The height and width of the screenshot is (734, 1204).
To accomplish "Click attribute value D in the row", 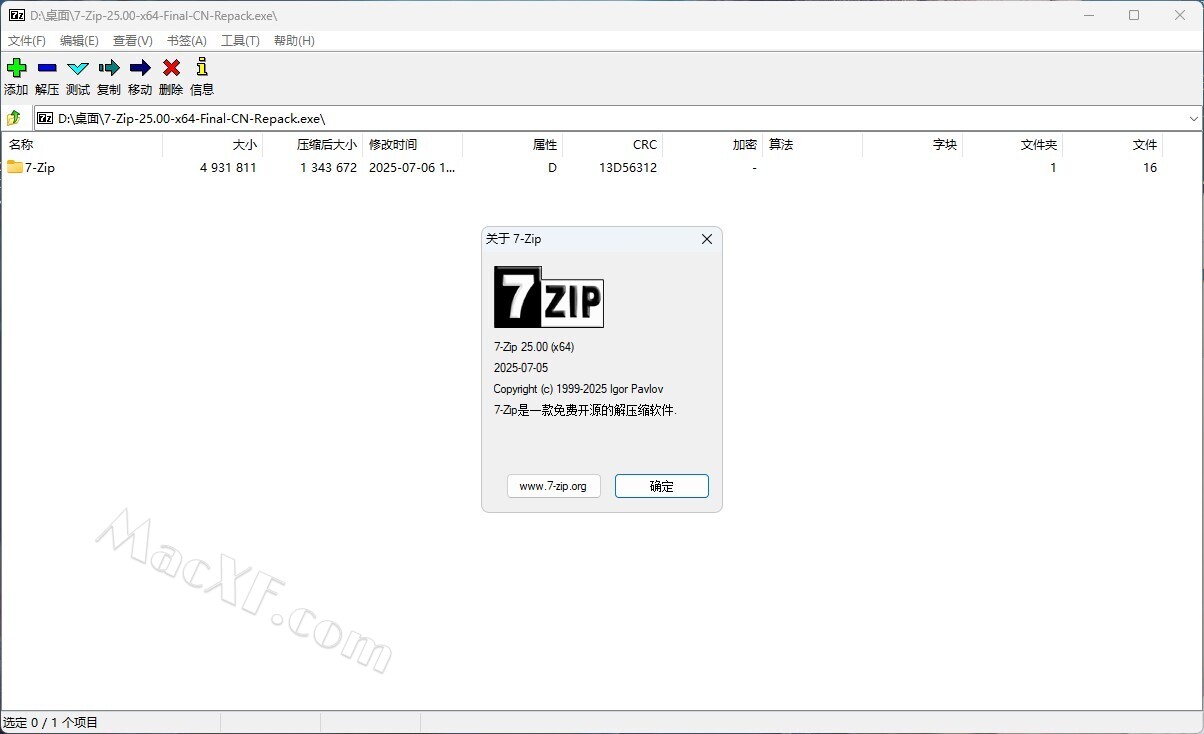I will pos(552,168).
